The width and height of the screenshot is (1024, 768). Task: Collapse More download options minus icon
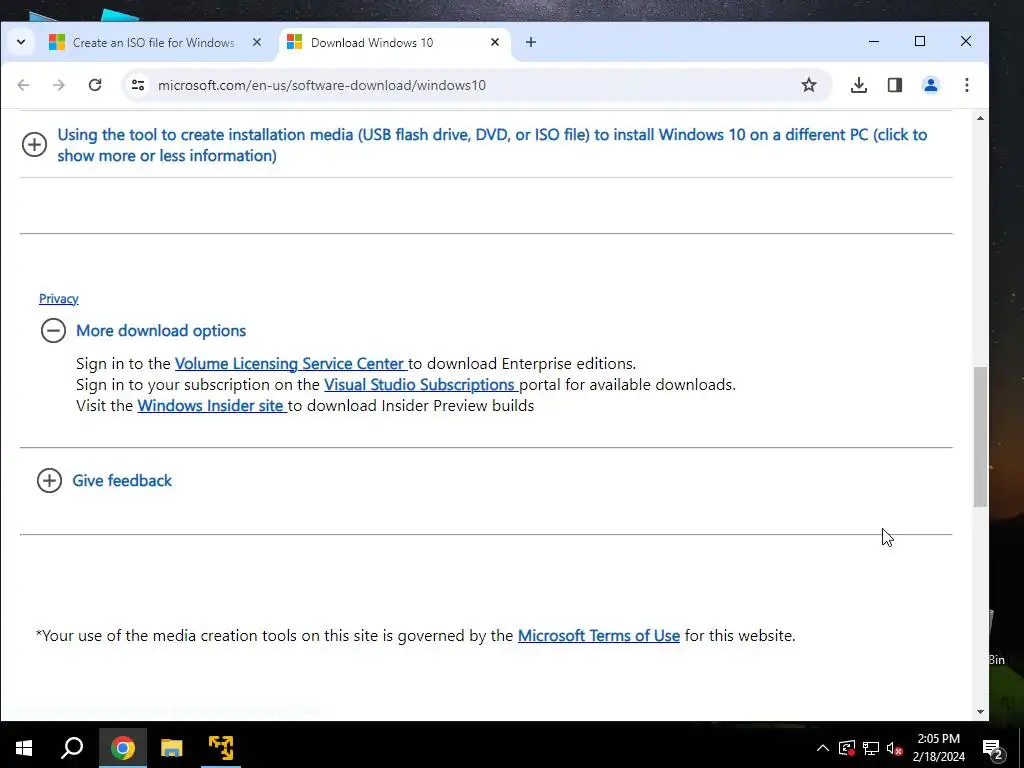point(53,330)
